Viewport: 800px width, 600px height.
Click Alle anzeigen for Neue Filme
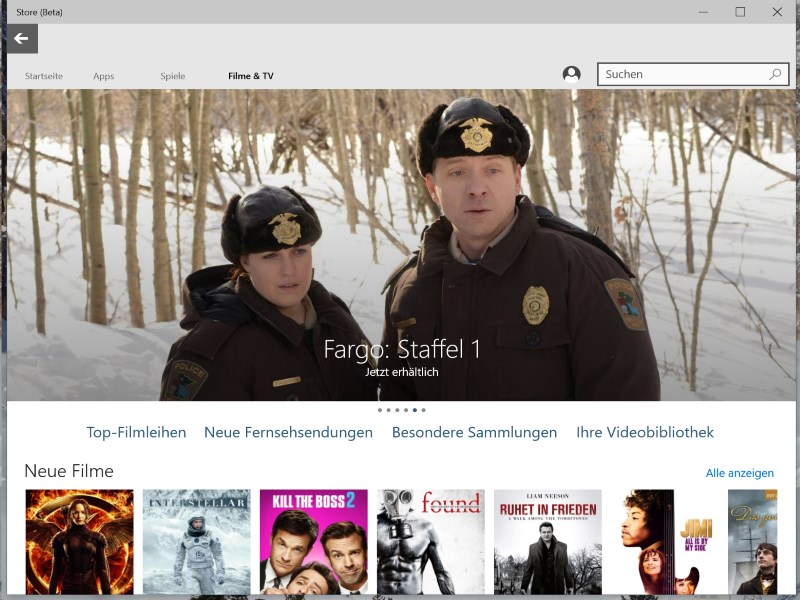click(x=739, y=473)
